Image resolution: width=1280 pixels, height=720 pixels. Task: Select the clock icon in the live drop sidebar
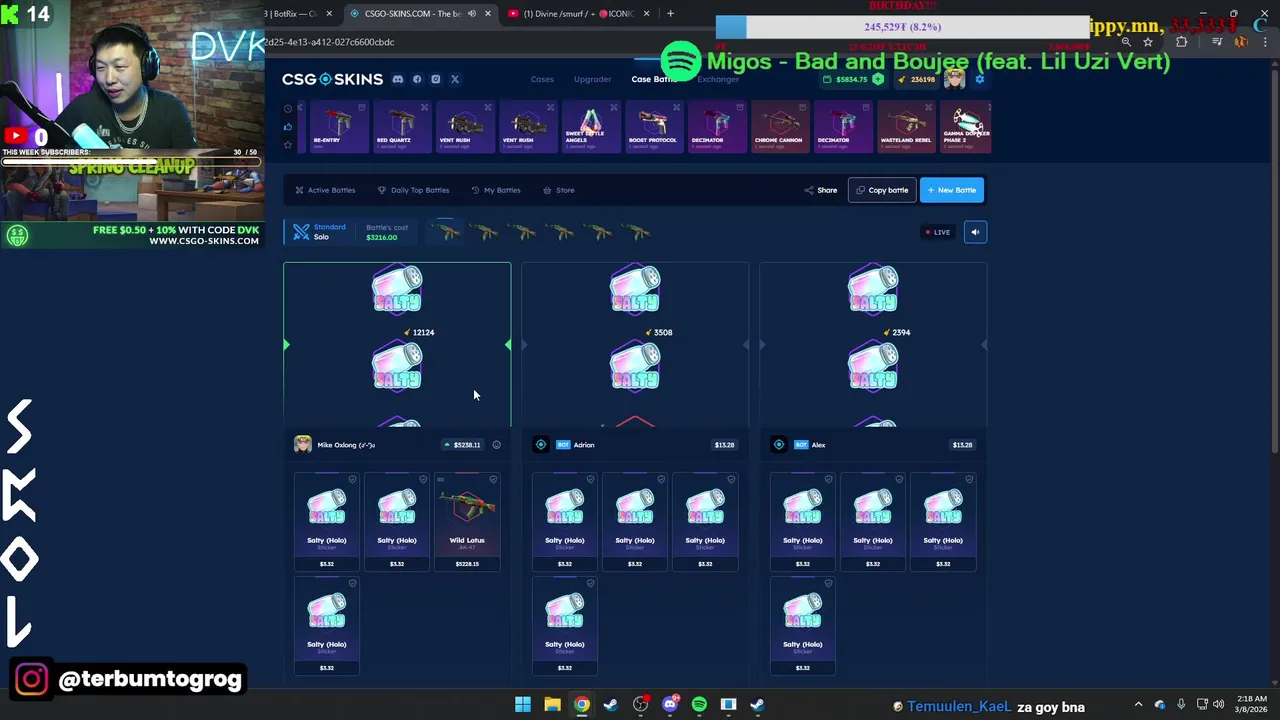point(288,108)
